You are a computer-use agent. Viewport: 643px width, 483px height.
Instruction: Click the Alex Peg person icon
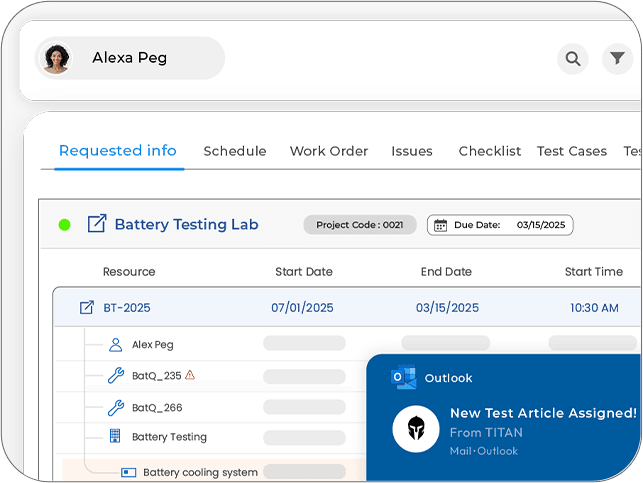pyautogui.click(x=115, y=345)
